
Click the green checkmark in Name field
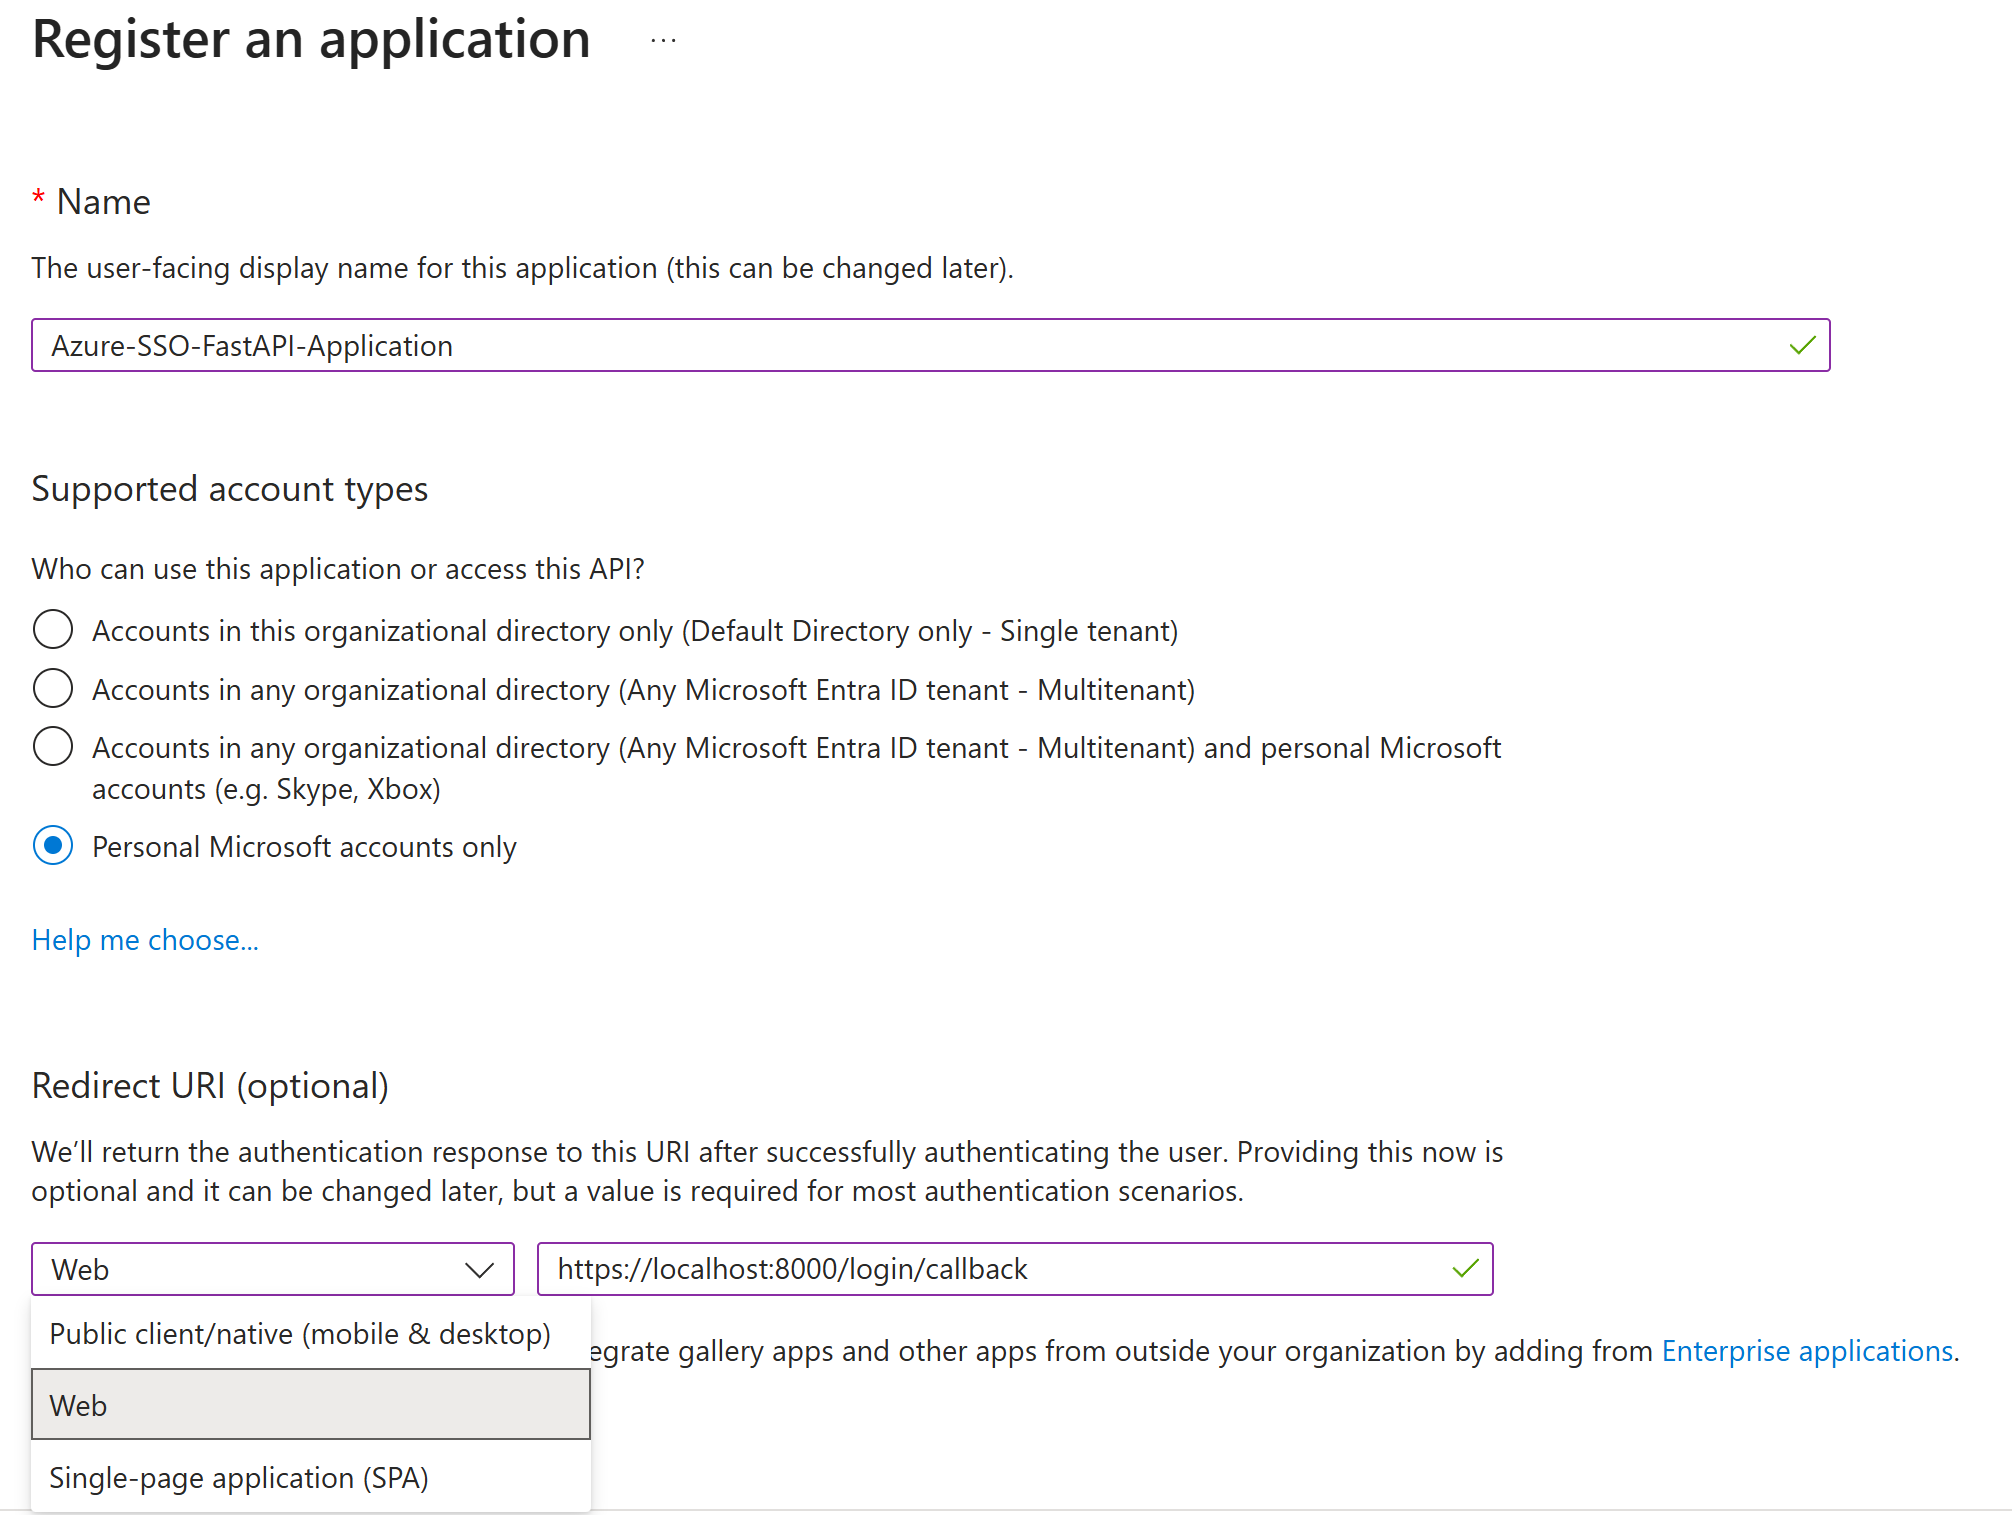1802,346
